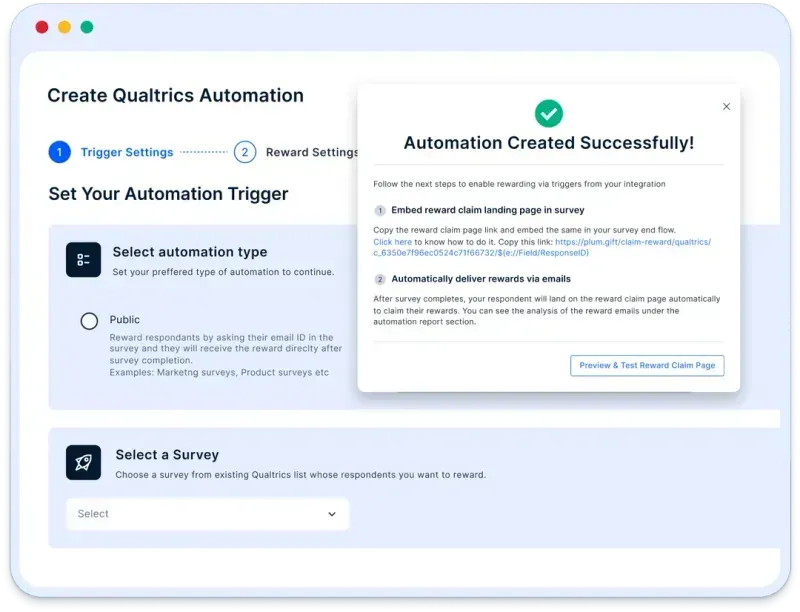The image size is (800, 612).
Task: Click the red window close dot
Action: (42, 27)
